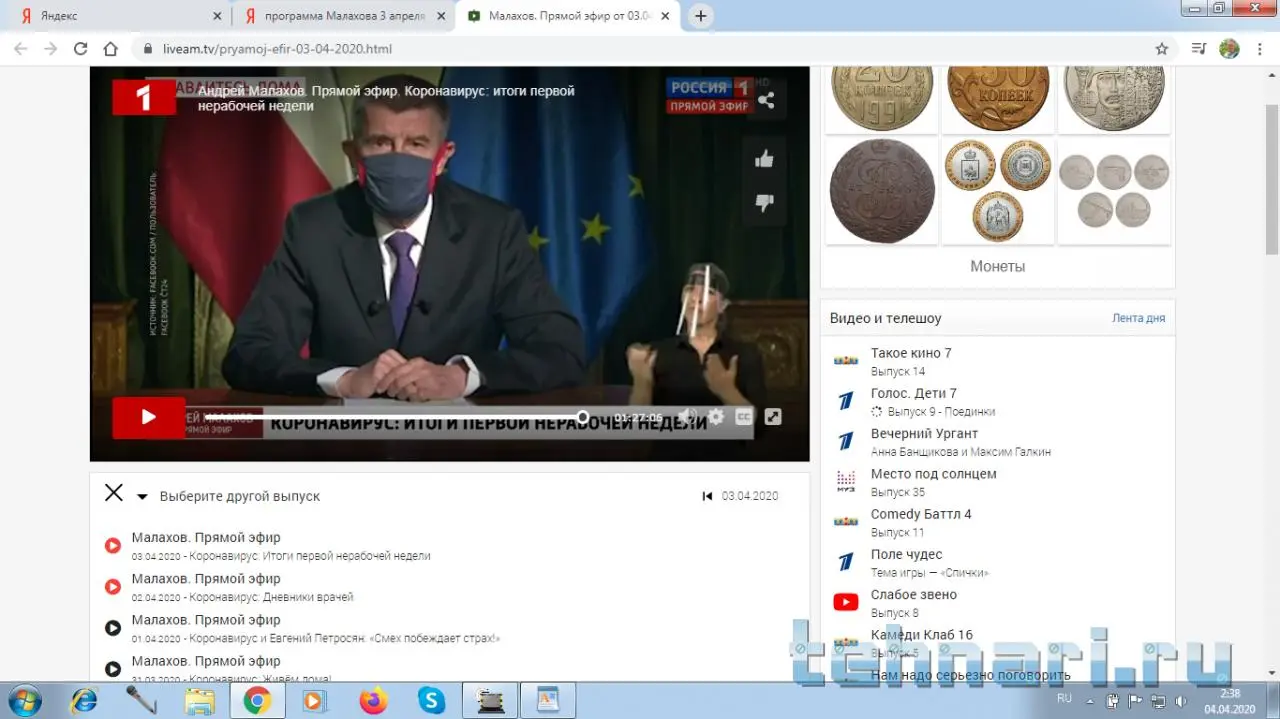Open the 'Монеты' ad caption
This screenshot has width=1280, height=719.
tap(997, 266)
